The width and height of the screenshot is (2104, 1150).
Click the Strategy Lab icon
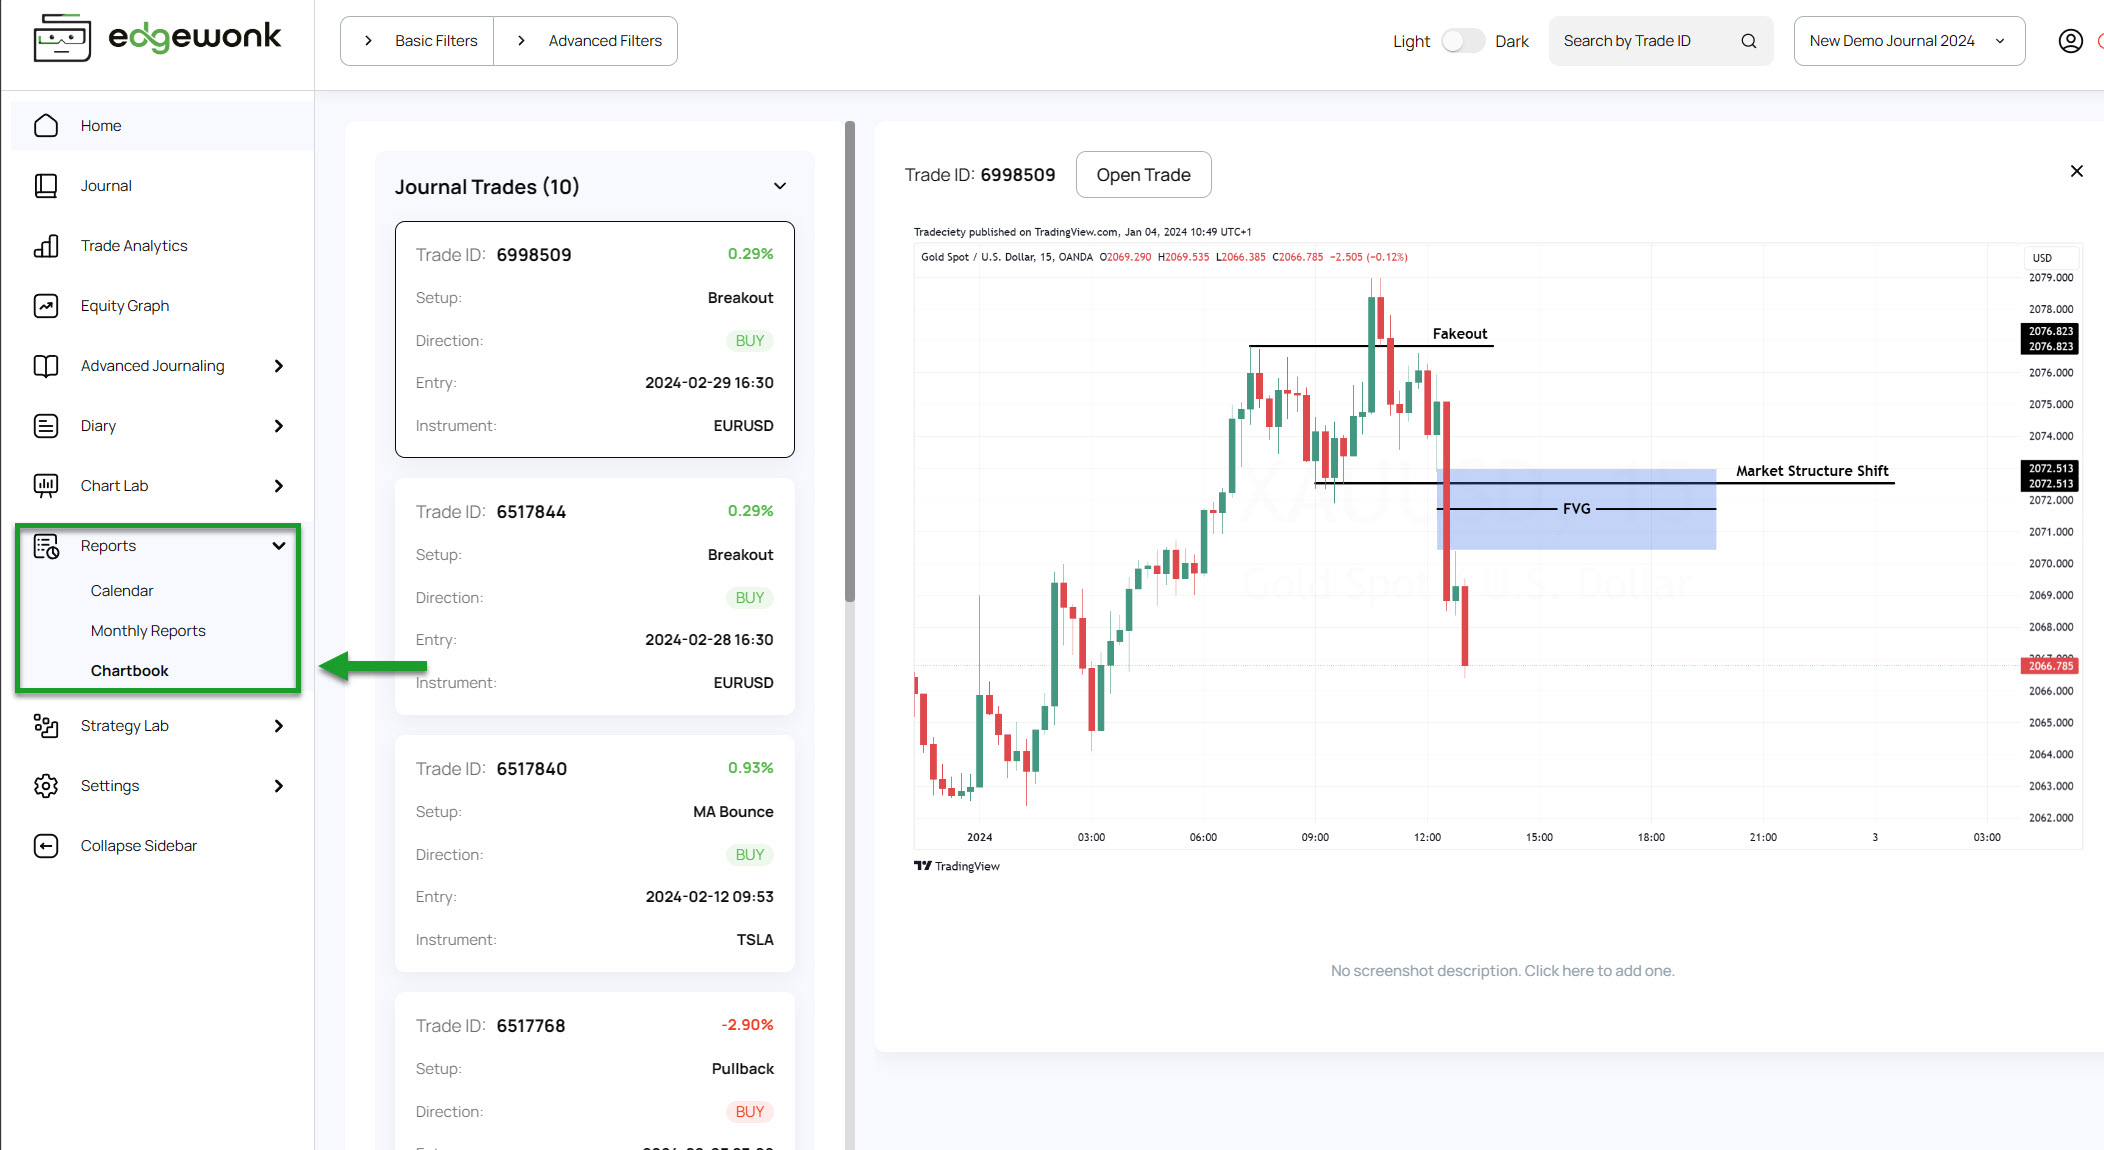click(46, 726)
